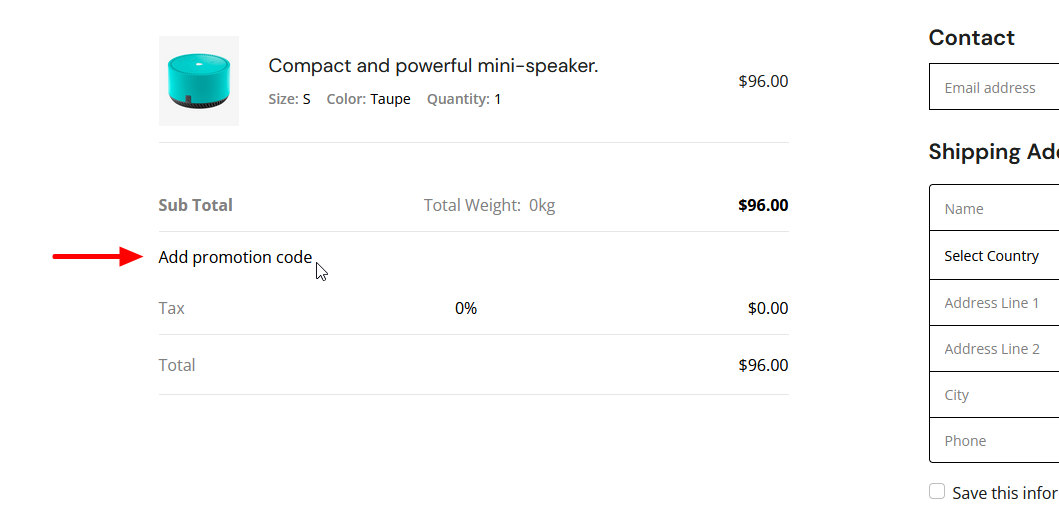Click the Color: Taupe product attribute

pyautogui.click(x=368, y=99)
